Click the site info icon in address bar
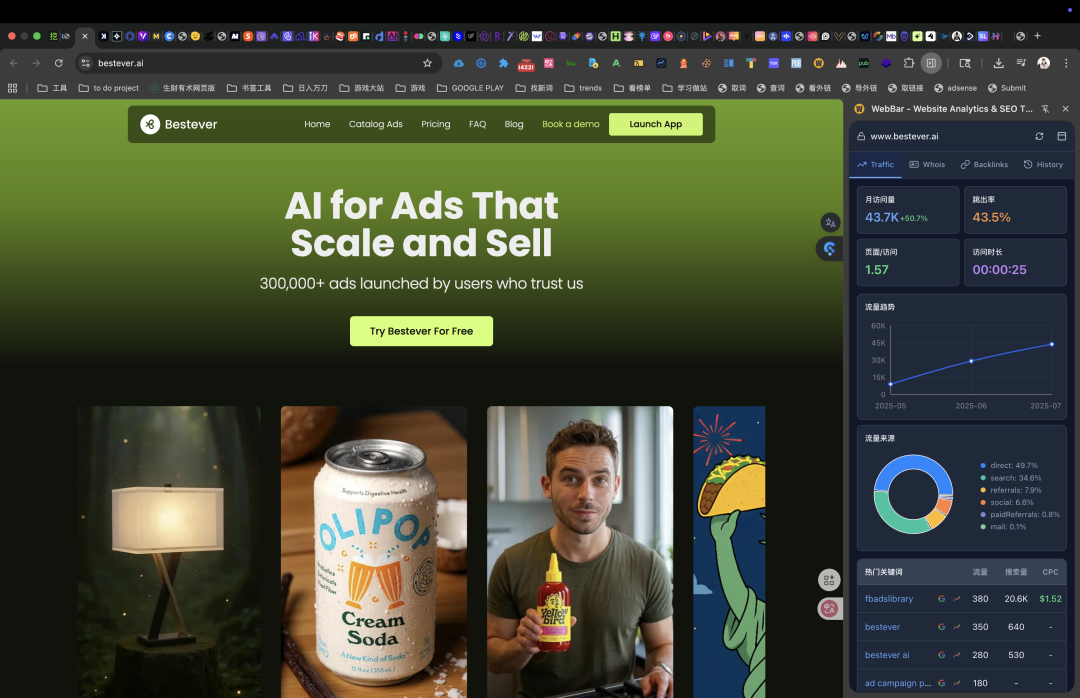Image resolution: width=1080 pixels, height=698 pixels. pos(85,63)
